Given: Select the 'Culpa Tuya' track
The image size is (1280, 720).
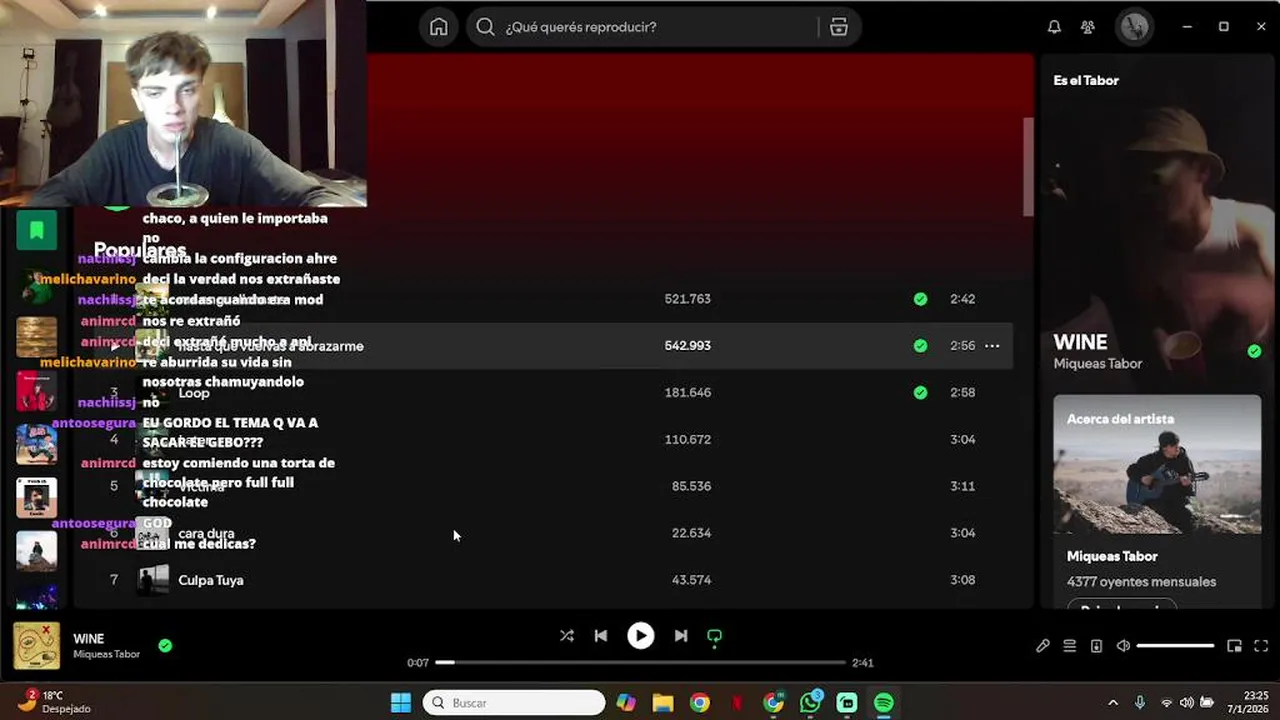Looking at the screenshot, I should coord(211,580).
